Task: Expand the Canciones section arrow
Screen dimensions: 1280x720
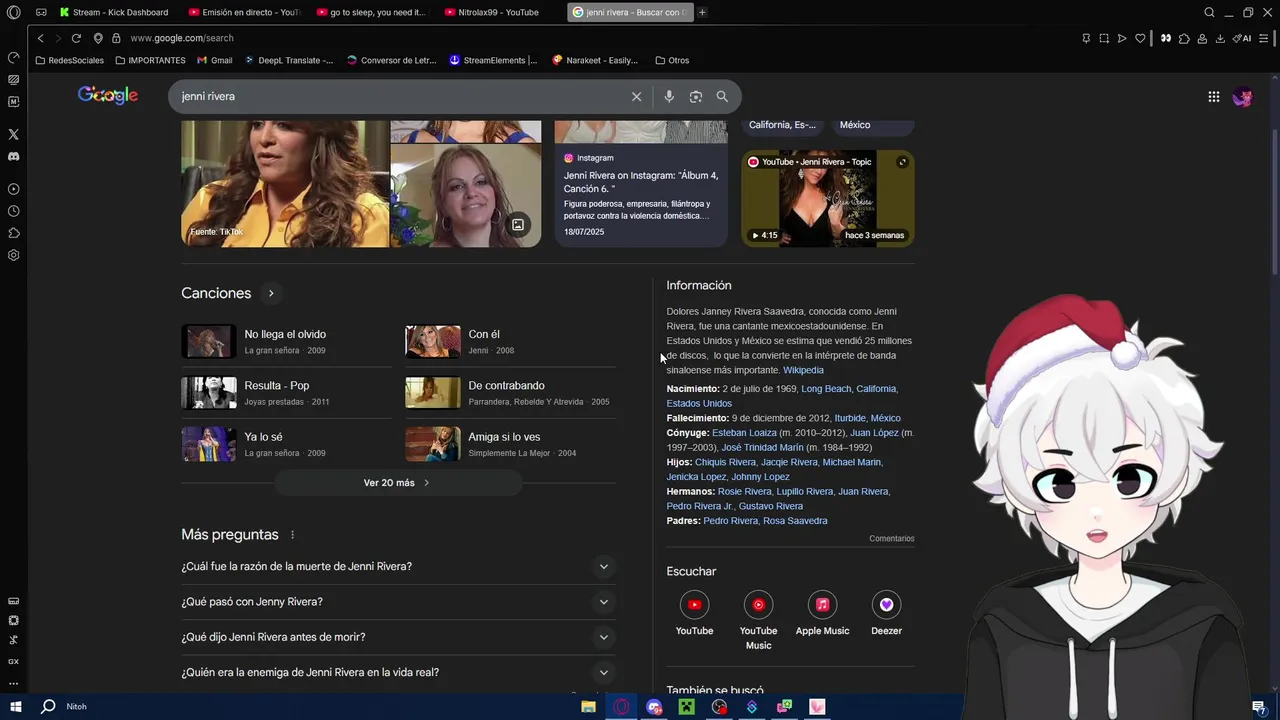Action: click(271, 293)
